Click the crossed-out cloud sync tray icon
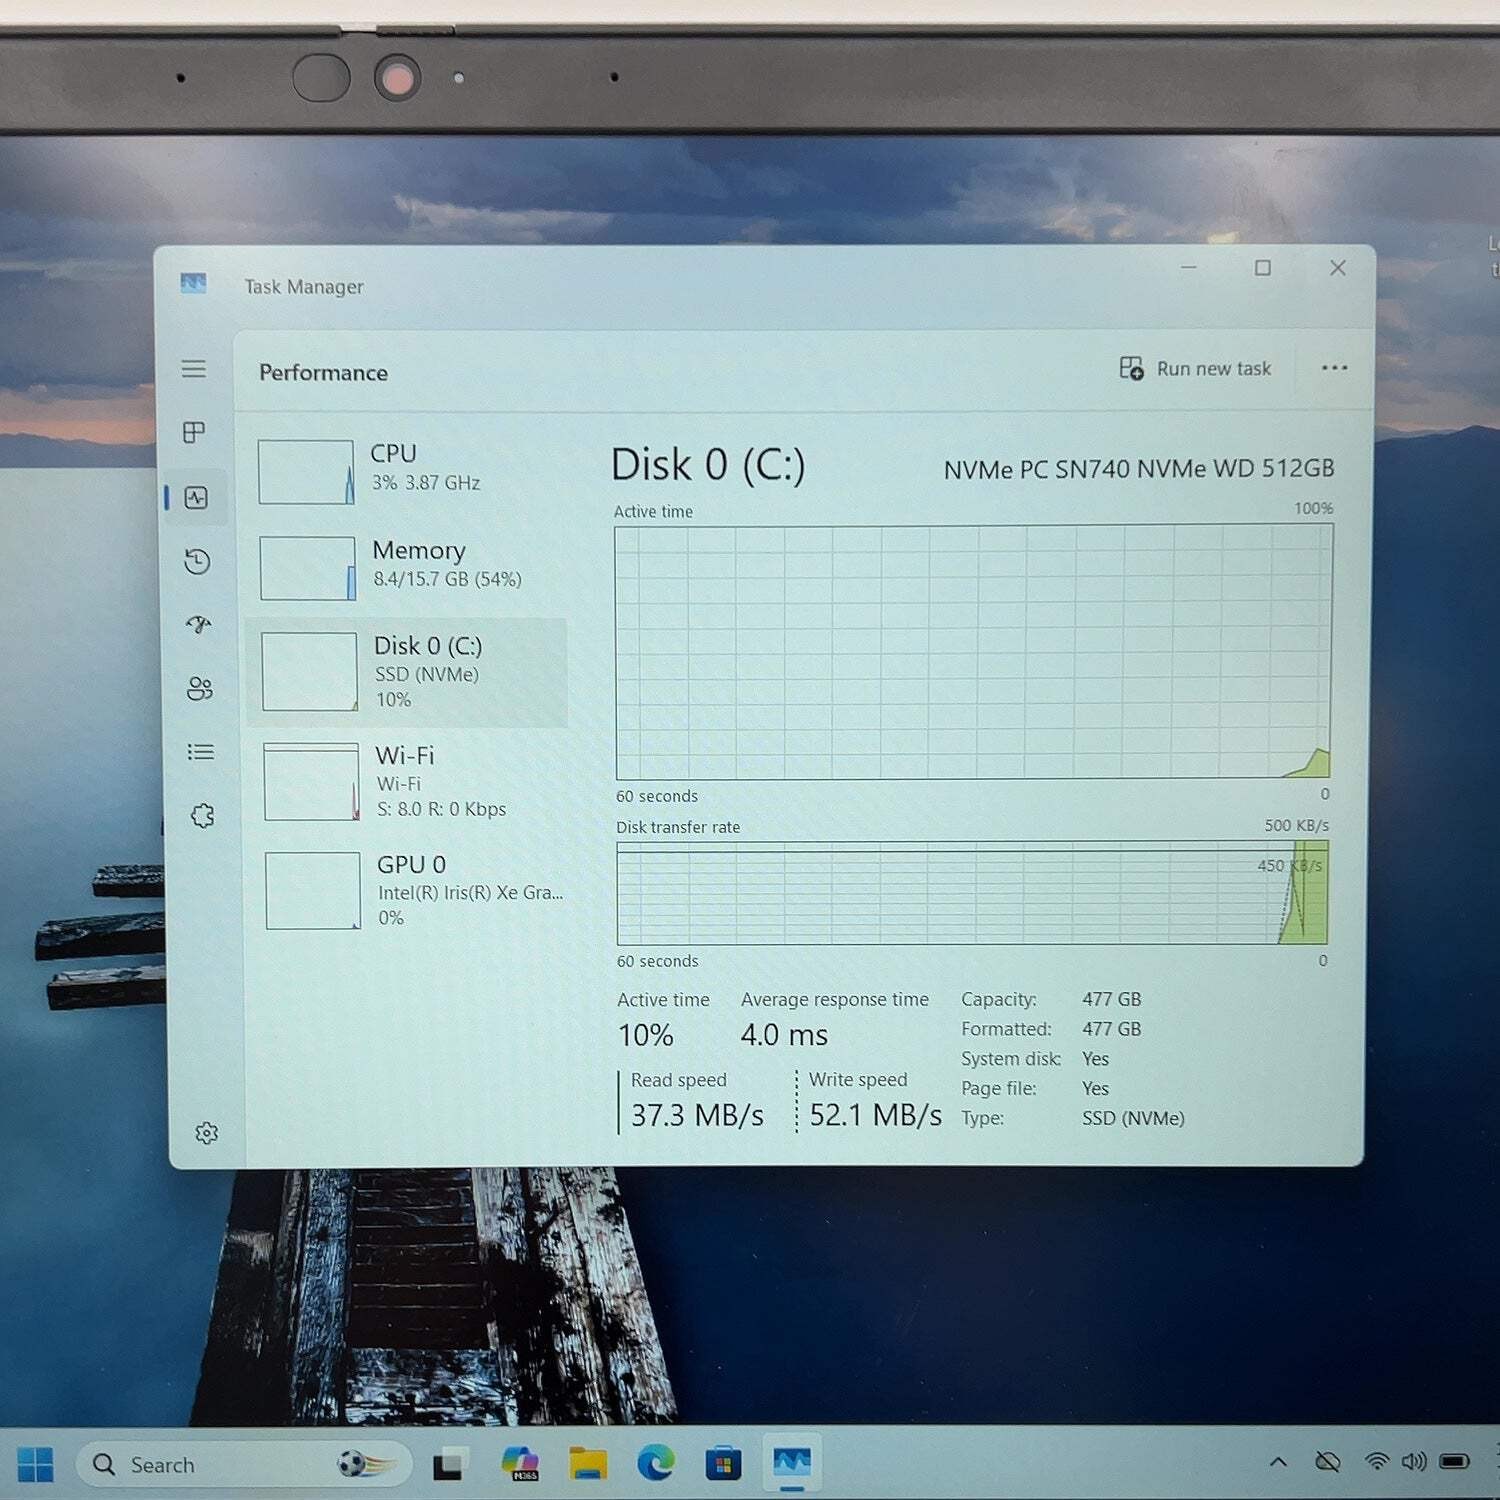Viewport: 1500px width, 1500px height. pyautogui.click(x=1327, y=1462)
